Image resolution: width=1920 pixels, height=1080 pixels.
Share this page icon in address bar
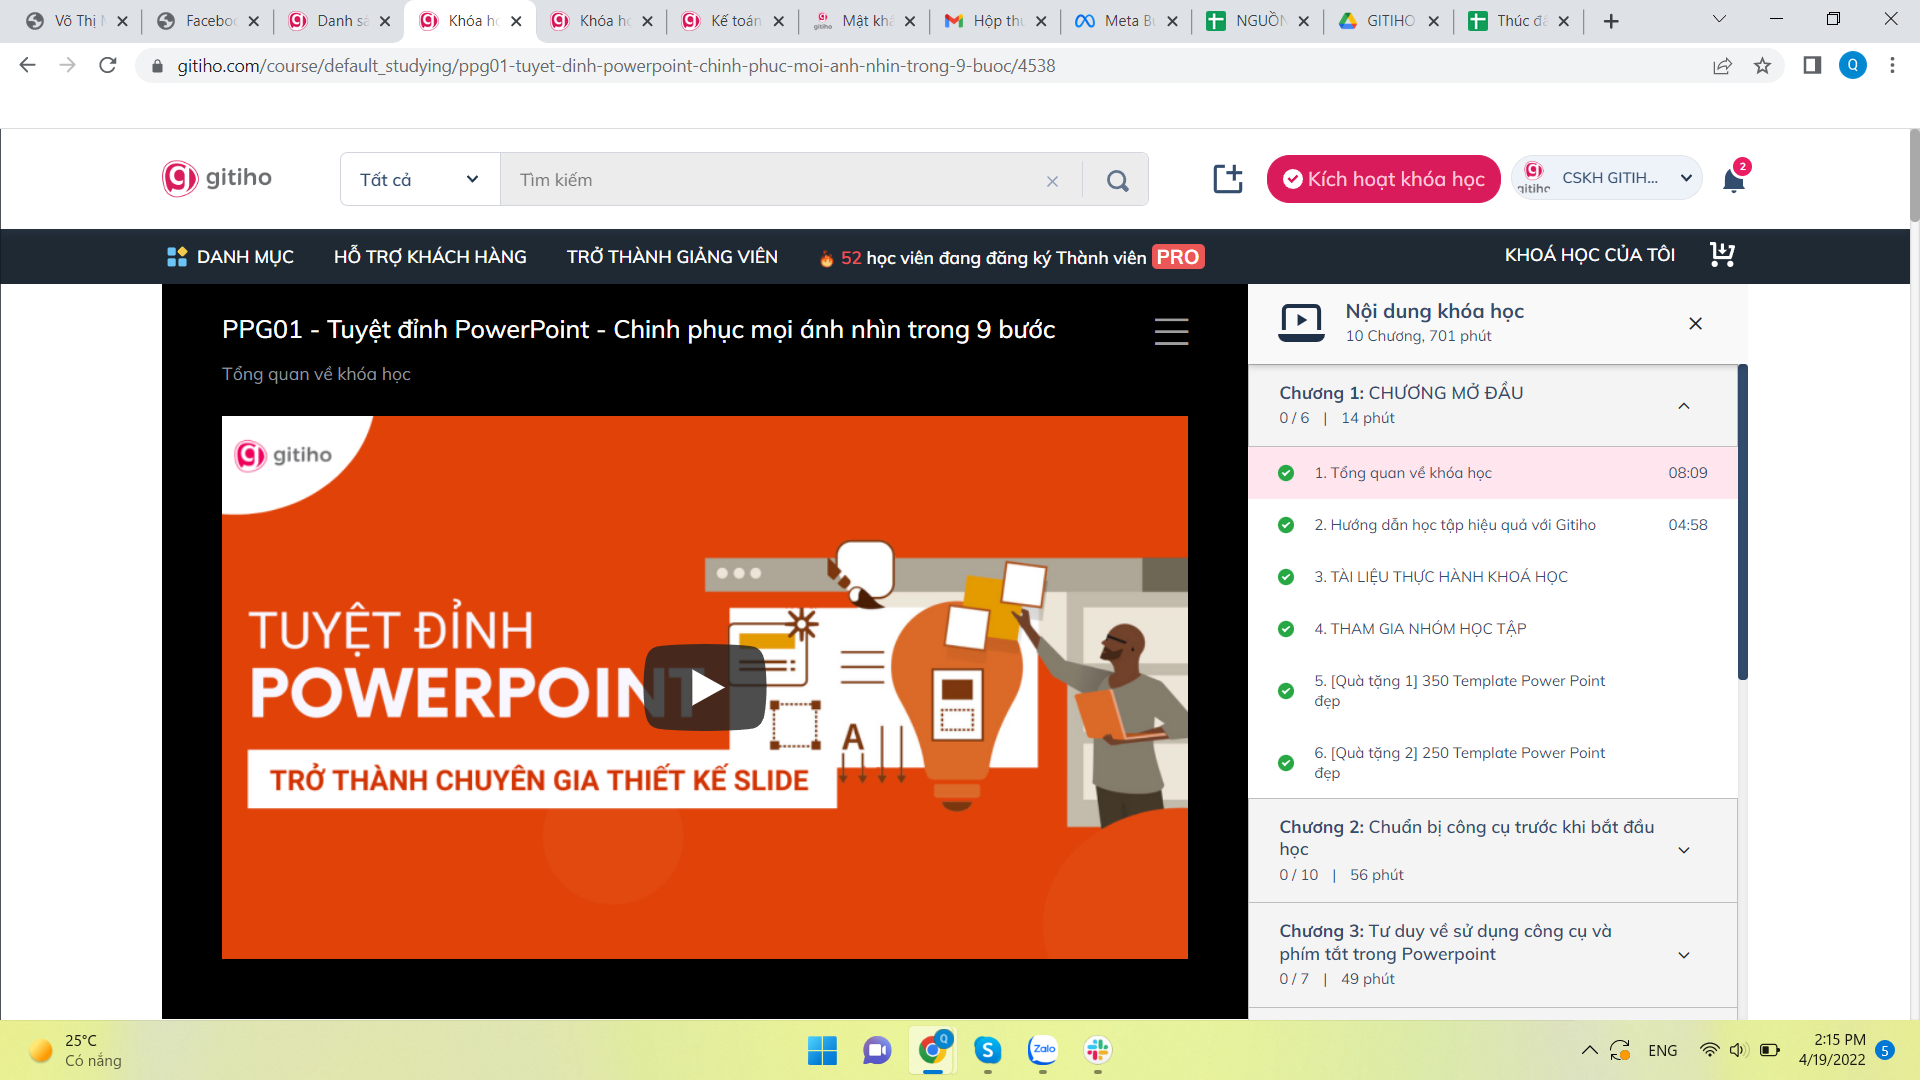point(1722,66)
